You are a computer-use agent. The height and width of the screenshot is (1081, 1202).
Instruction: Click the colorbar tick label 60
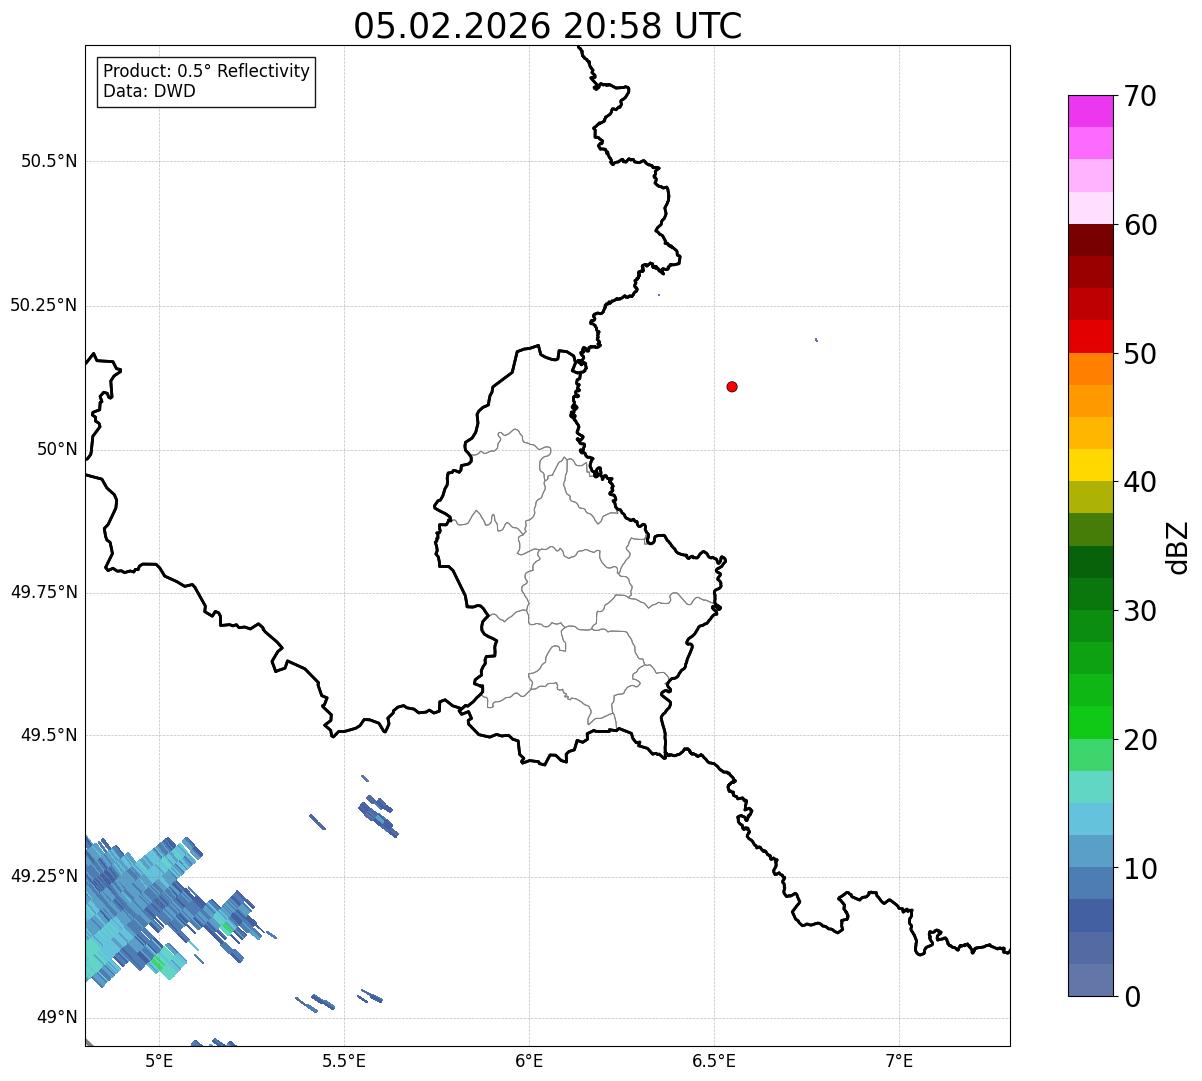1140,225
